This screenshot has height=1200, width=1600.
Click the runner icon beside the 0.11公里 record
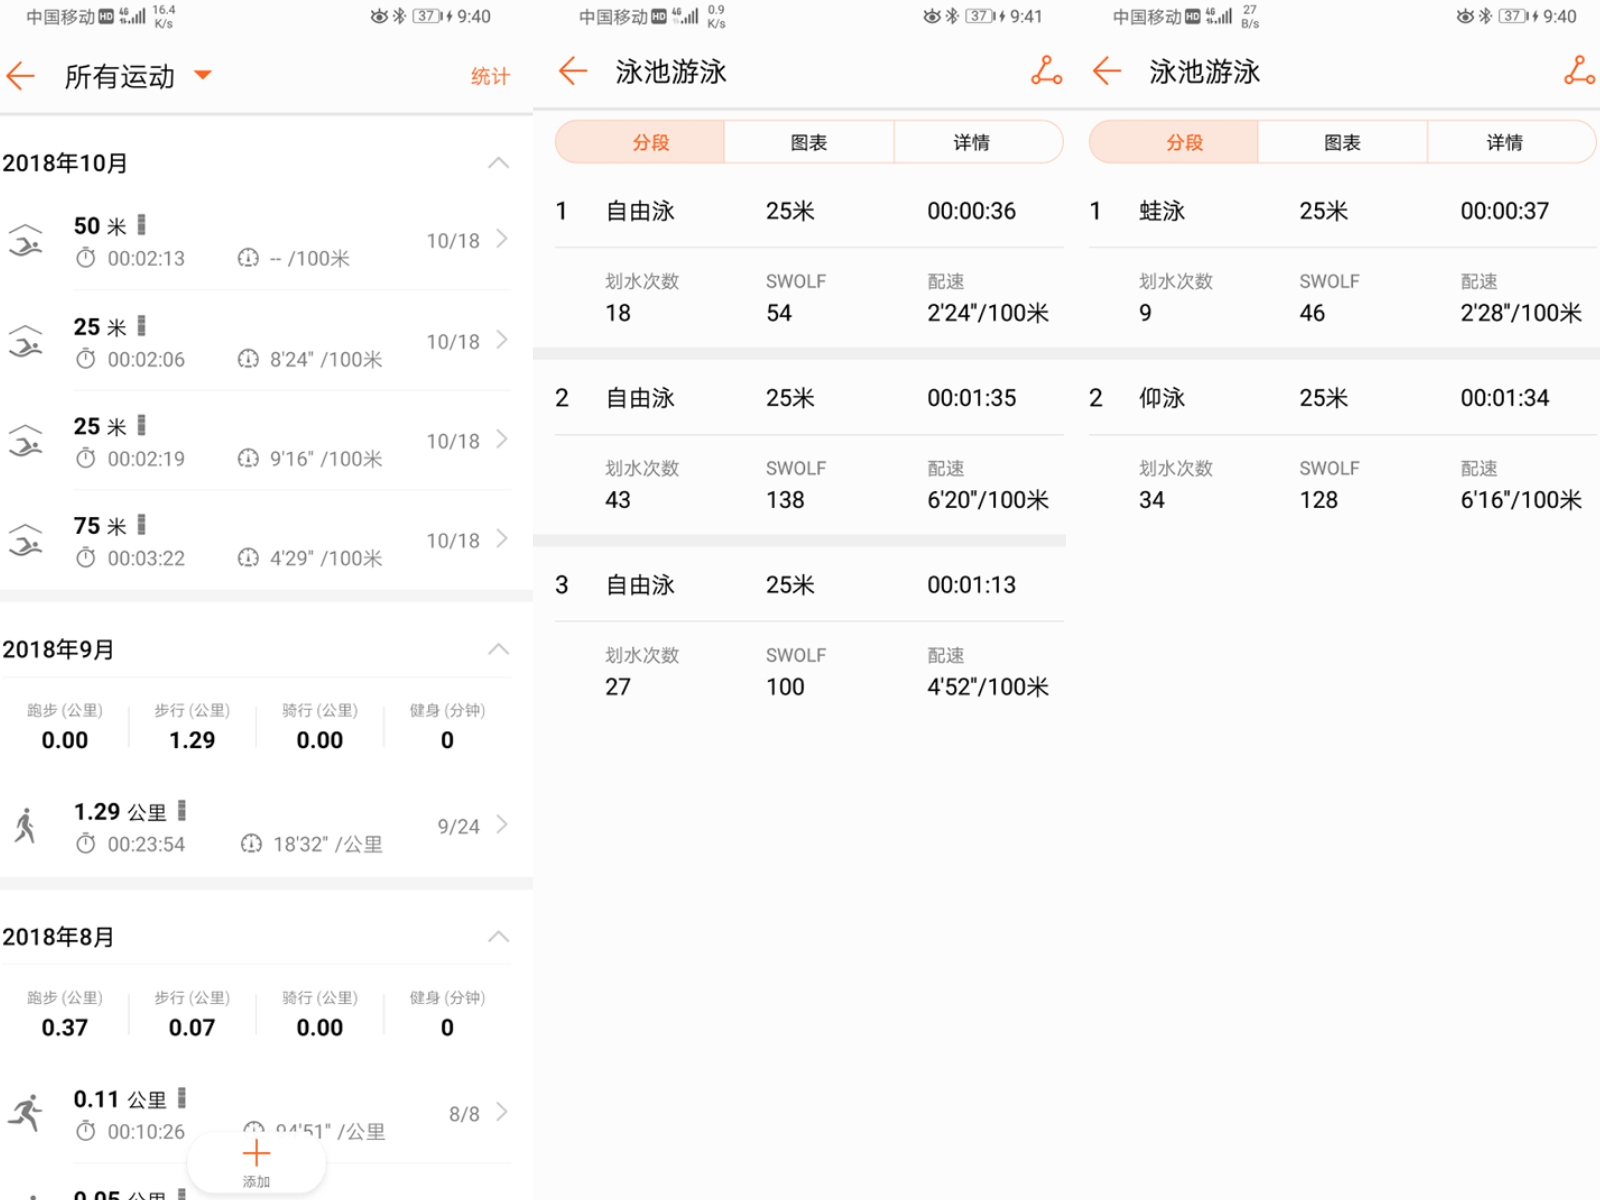click(26, 1113)
